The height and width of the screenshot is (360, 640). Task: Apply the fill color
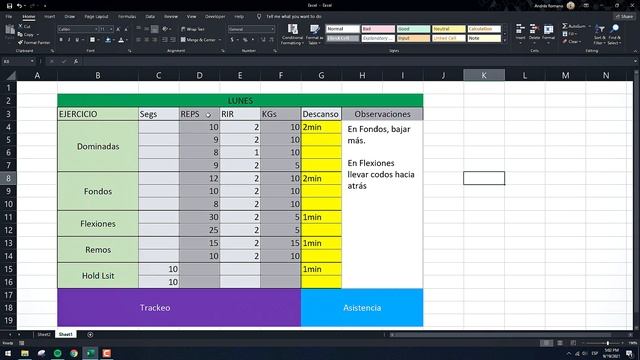click(x=108, y=40)
